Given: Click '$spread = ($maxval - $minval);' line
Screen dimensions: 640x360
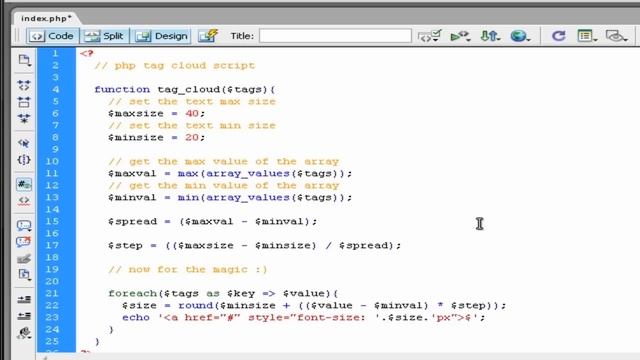Looking at the screenshot, I should [213, 222].
